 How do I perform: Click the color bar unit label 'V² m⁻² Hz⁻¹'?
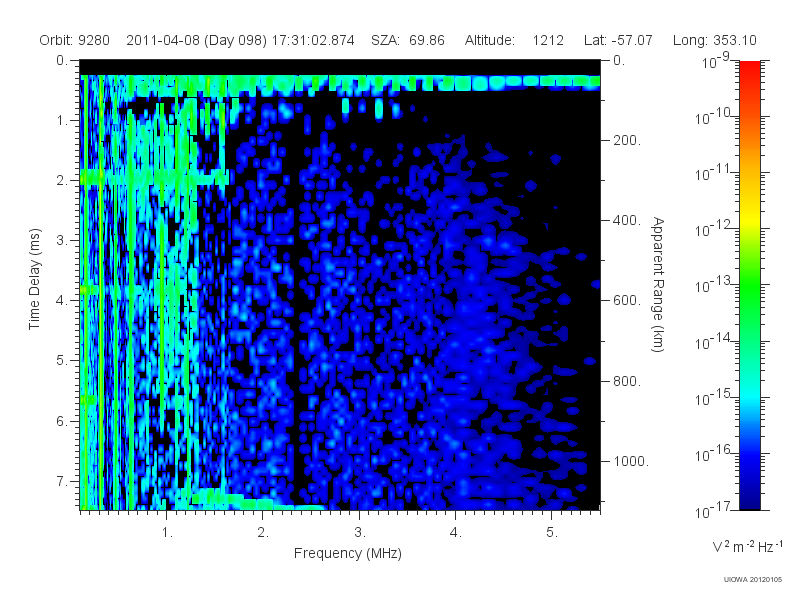747,546
